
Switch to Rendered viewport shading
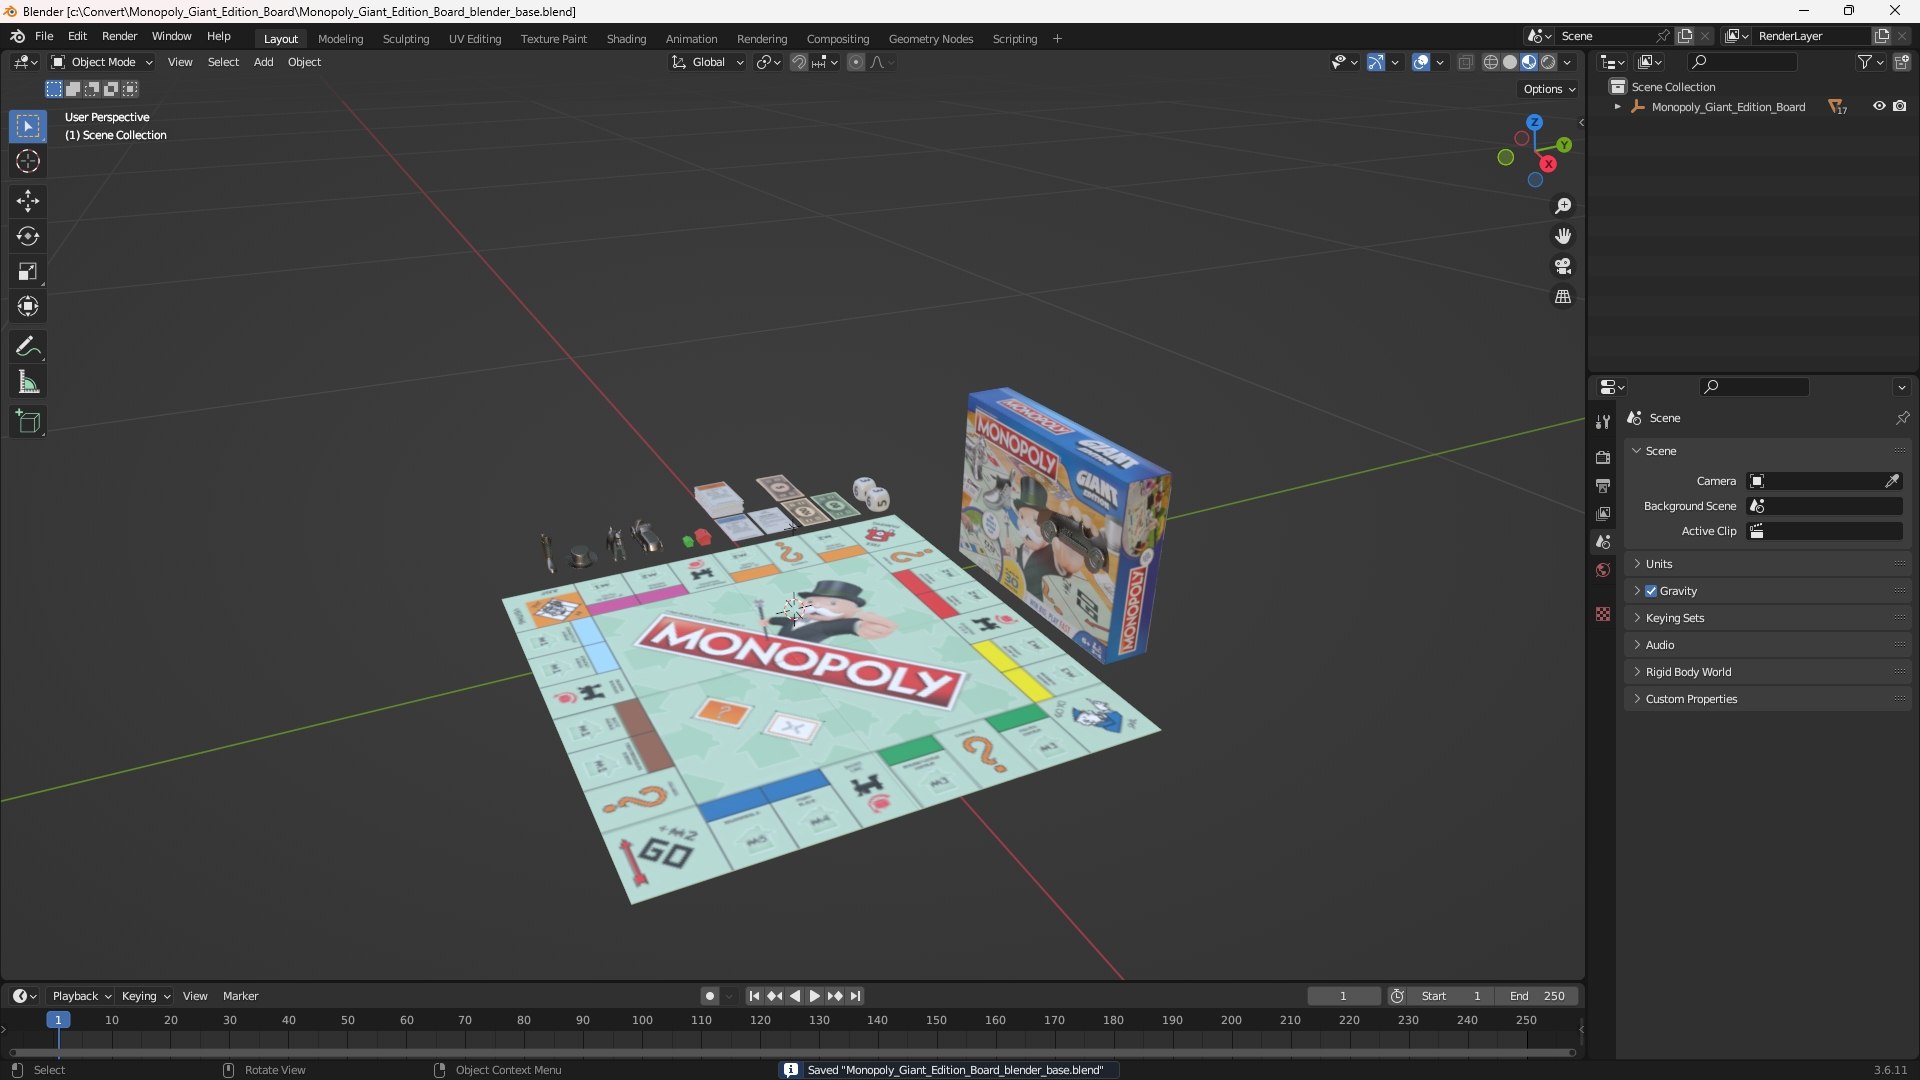[x=1548, y=62]
